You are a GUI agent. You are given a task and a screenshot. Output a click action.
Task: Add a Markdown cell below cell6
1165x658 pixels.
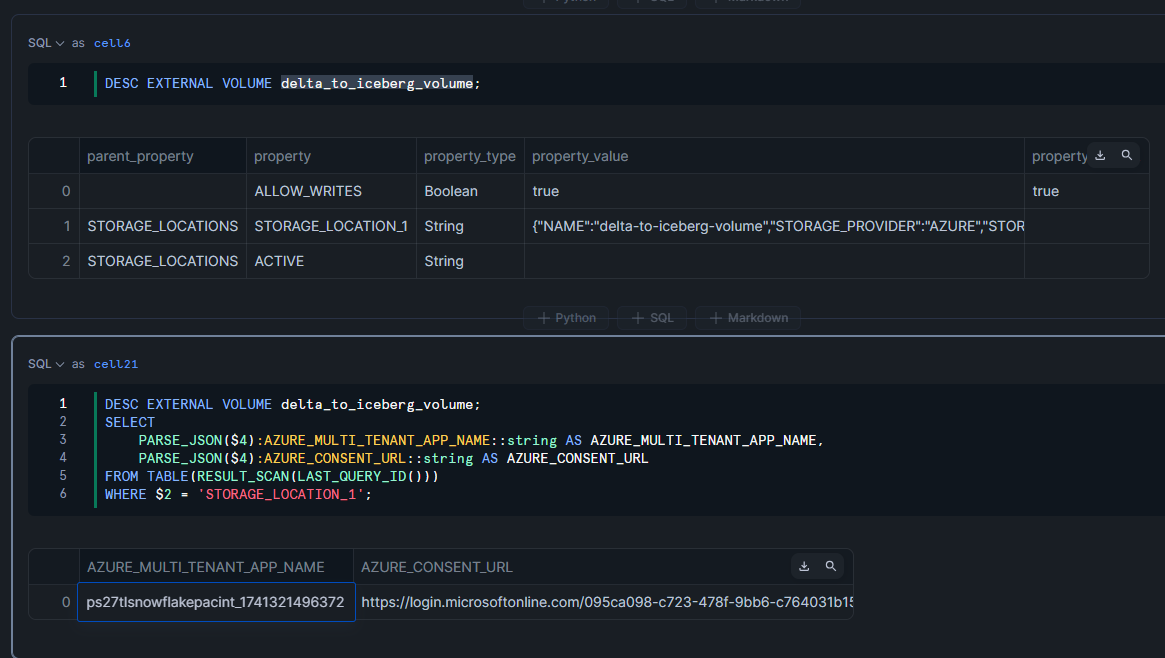[748, 318]
